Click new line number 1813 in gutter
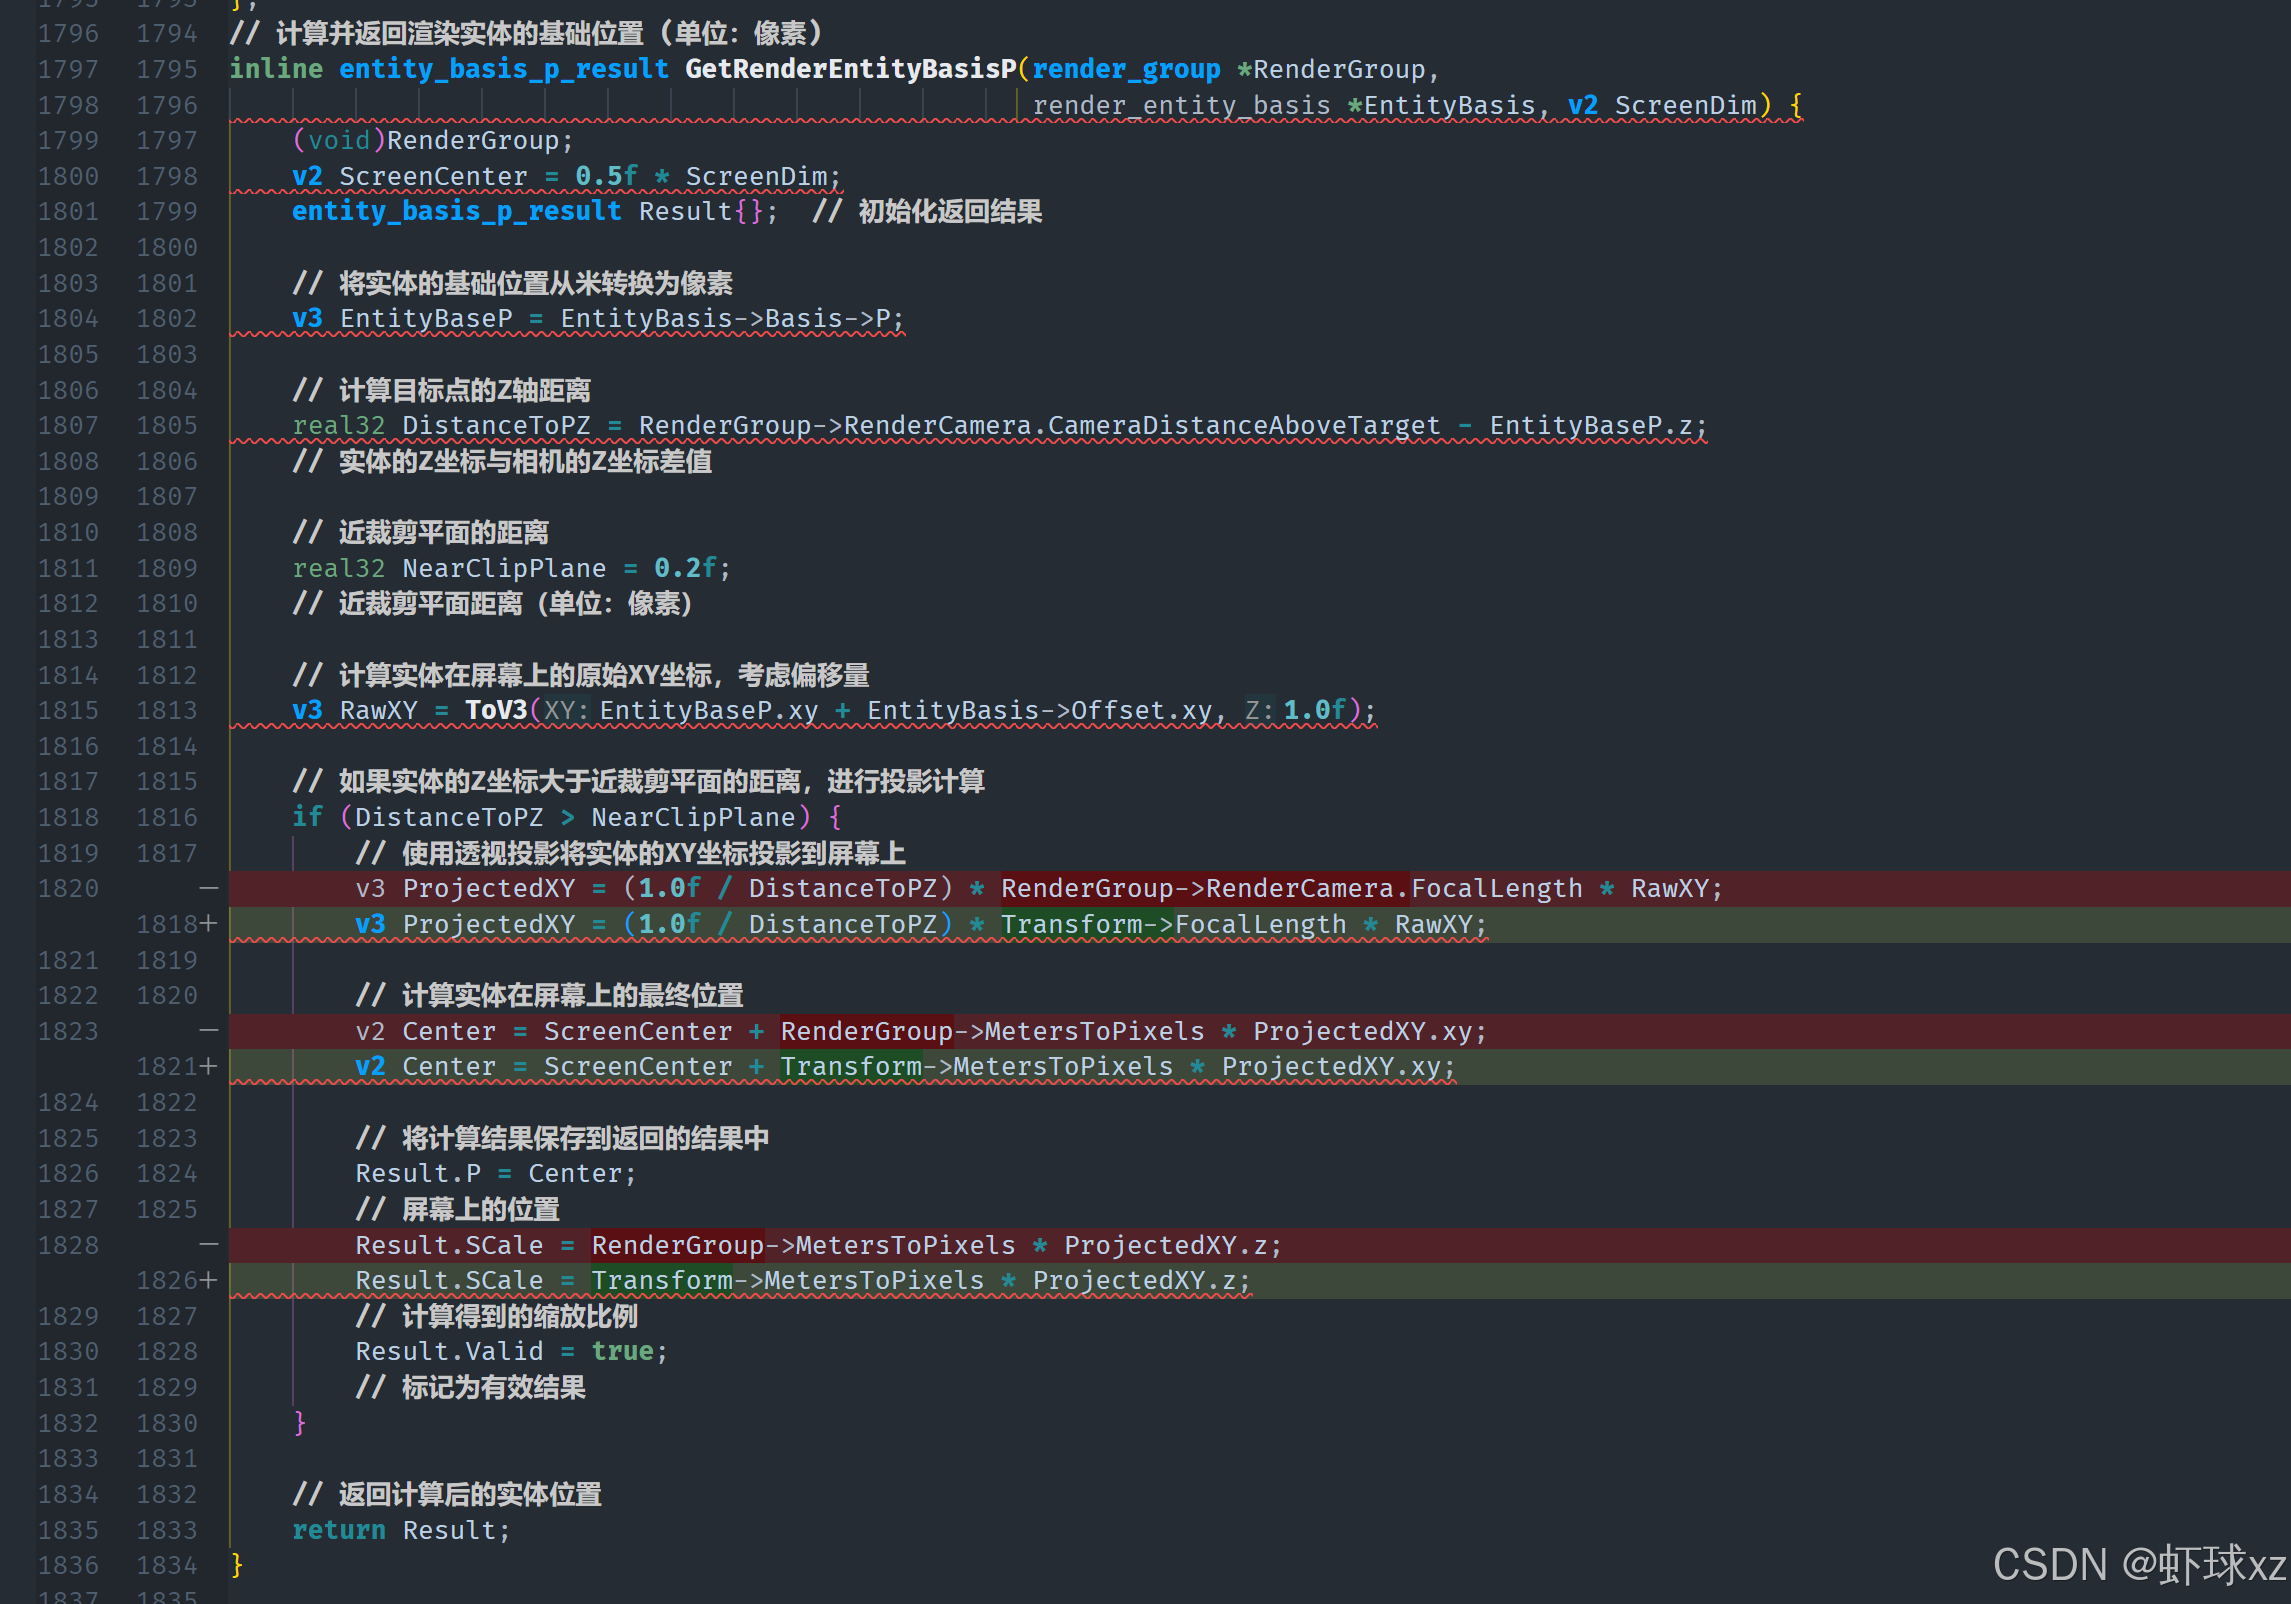Viewport: 2291px width, 1604px height. tap(167, 711)
